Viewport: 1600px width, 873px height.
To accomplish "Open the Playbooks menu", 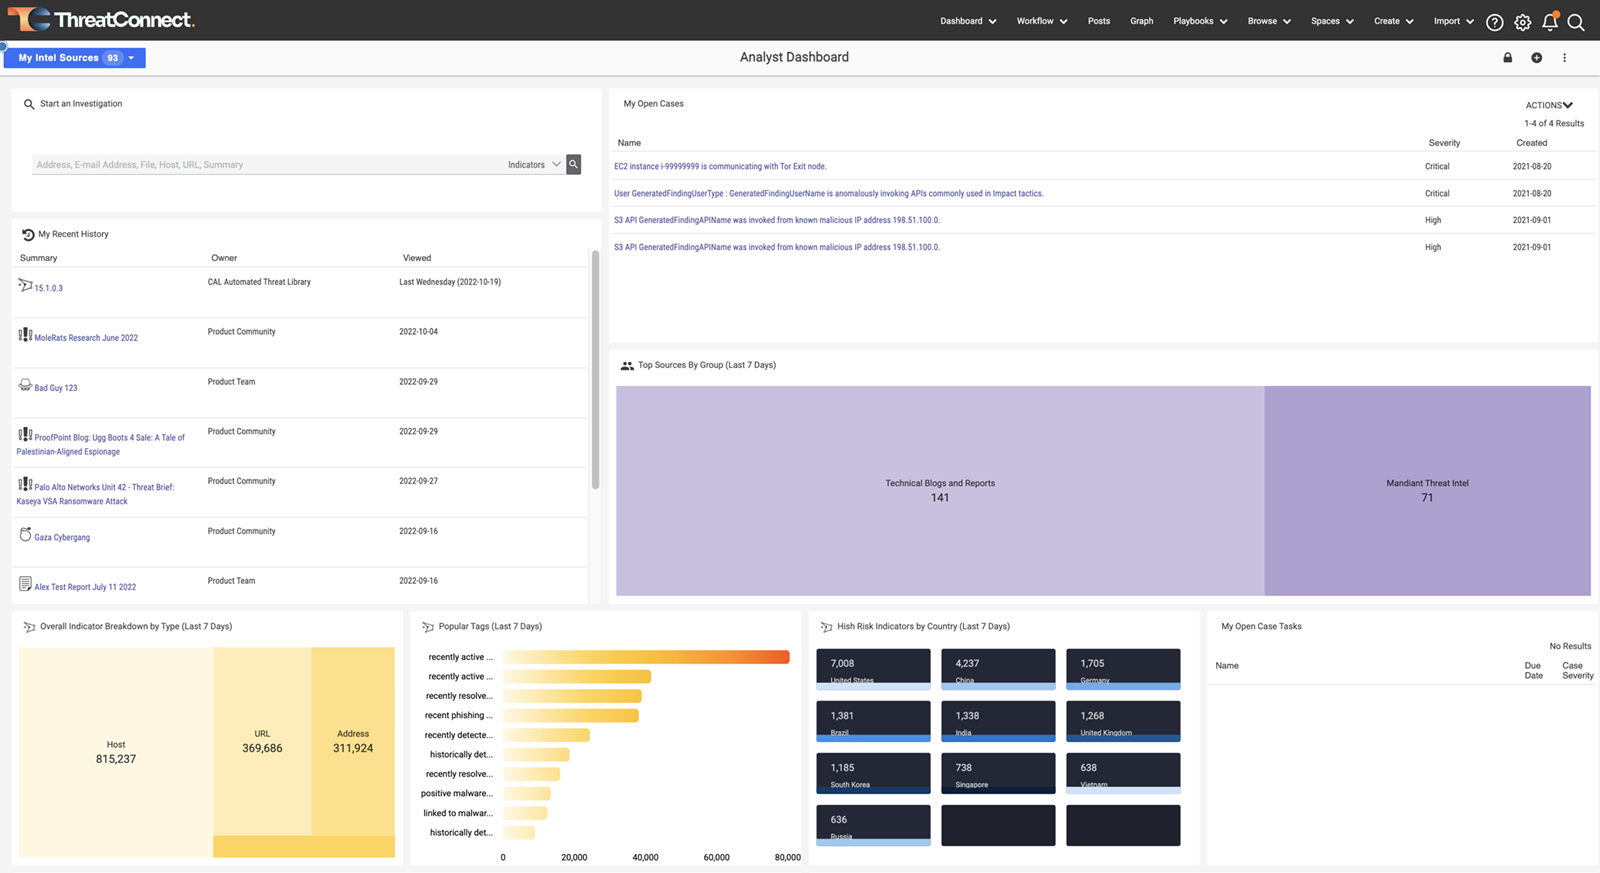I will coord(1200,21).
